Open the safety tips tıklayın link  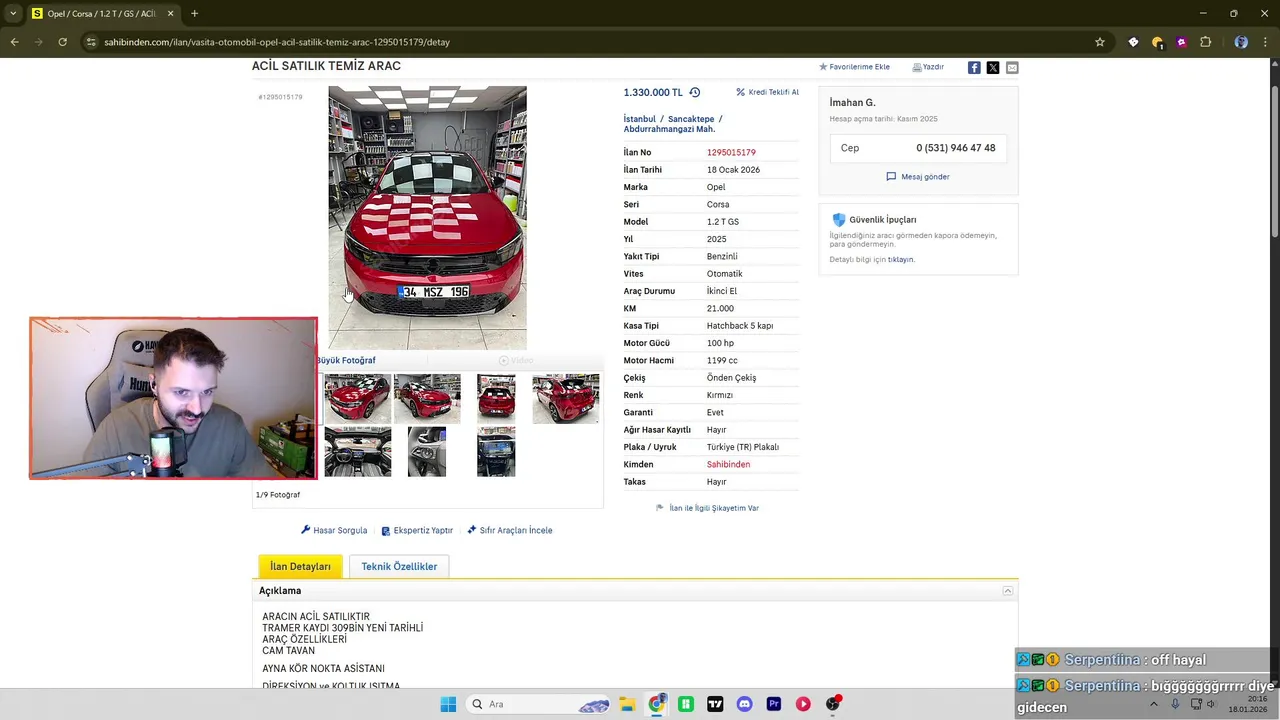coord(901,259)
